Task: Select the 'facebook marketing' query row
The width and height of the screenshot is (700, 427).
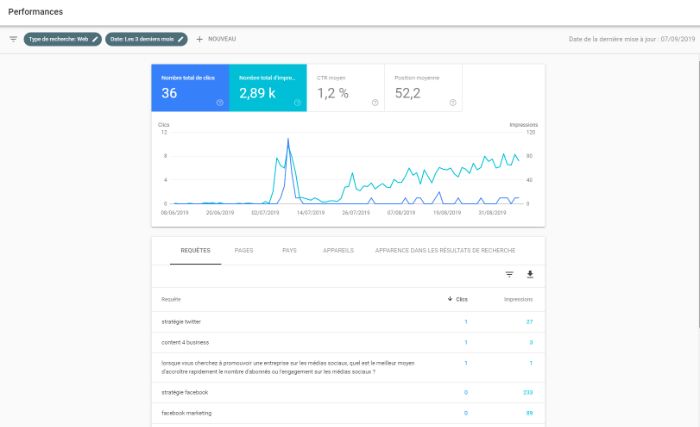Action: click(348, 413)
